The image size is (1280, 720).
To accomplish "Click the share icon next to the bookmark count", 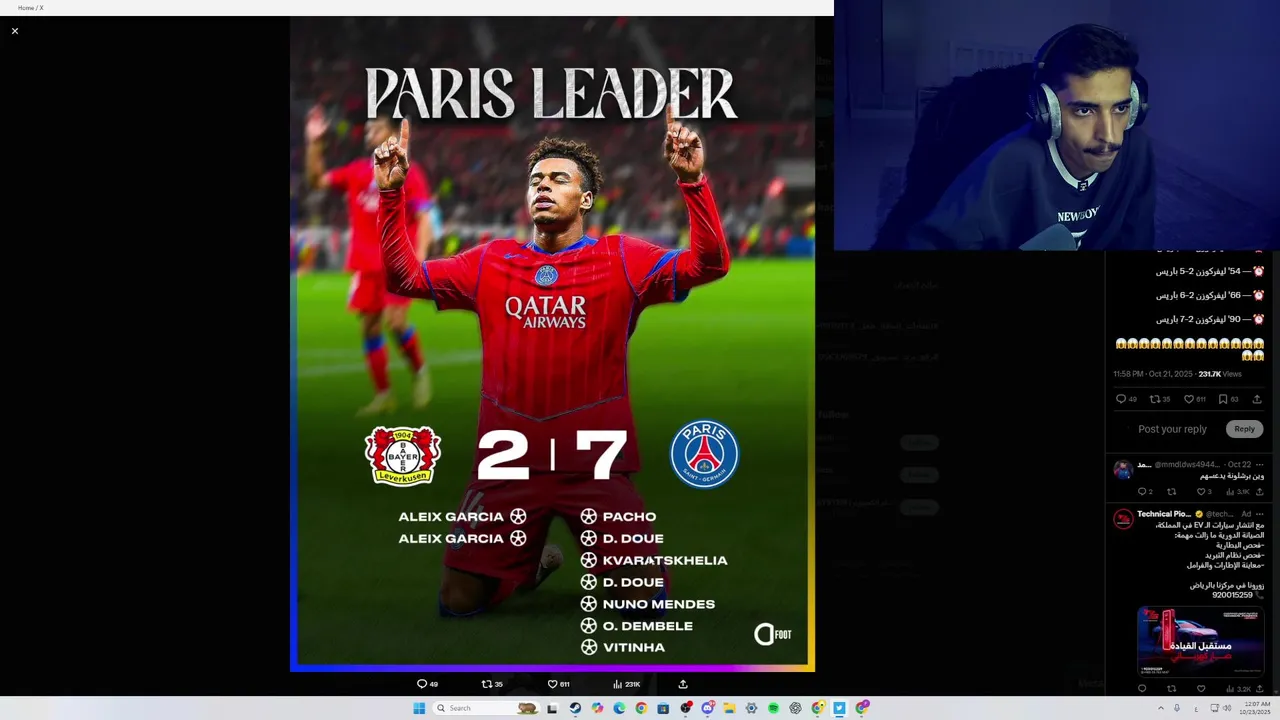I will pos(1257,399).
